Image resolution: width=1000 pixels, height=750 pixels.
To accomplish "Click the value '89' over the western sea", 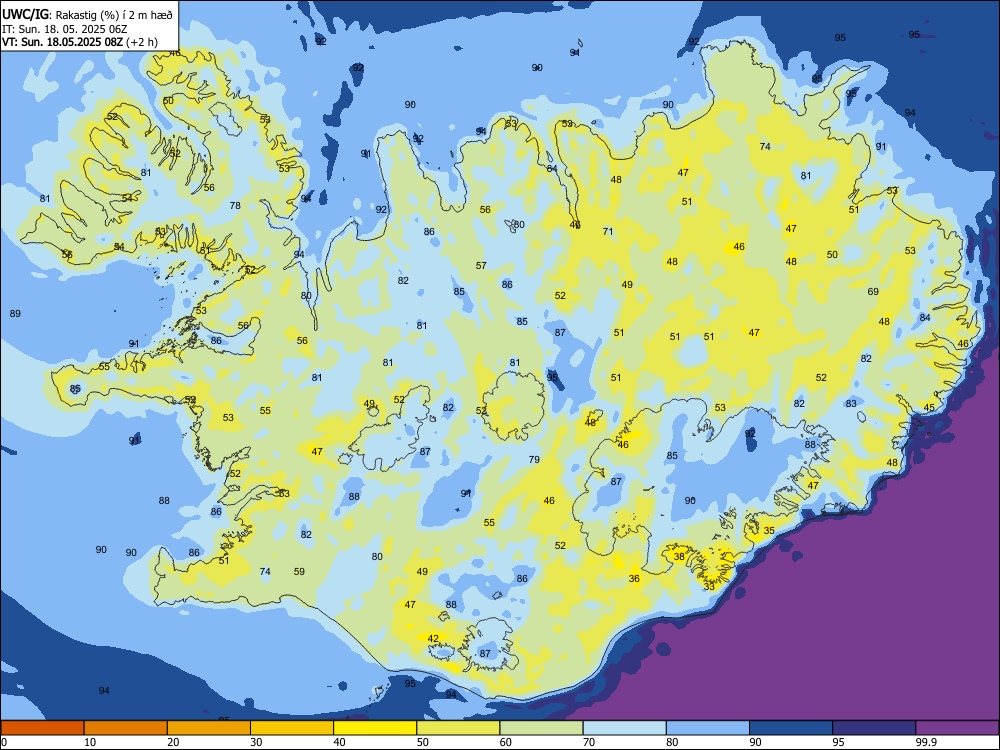I will [15, 313].
